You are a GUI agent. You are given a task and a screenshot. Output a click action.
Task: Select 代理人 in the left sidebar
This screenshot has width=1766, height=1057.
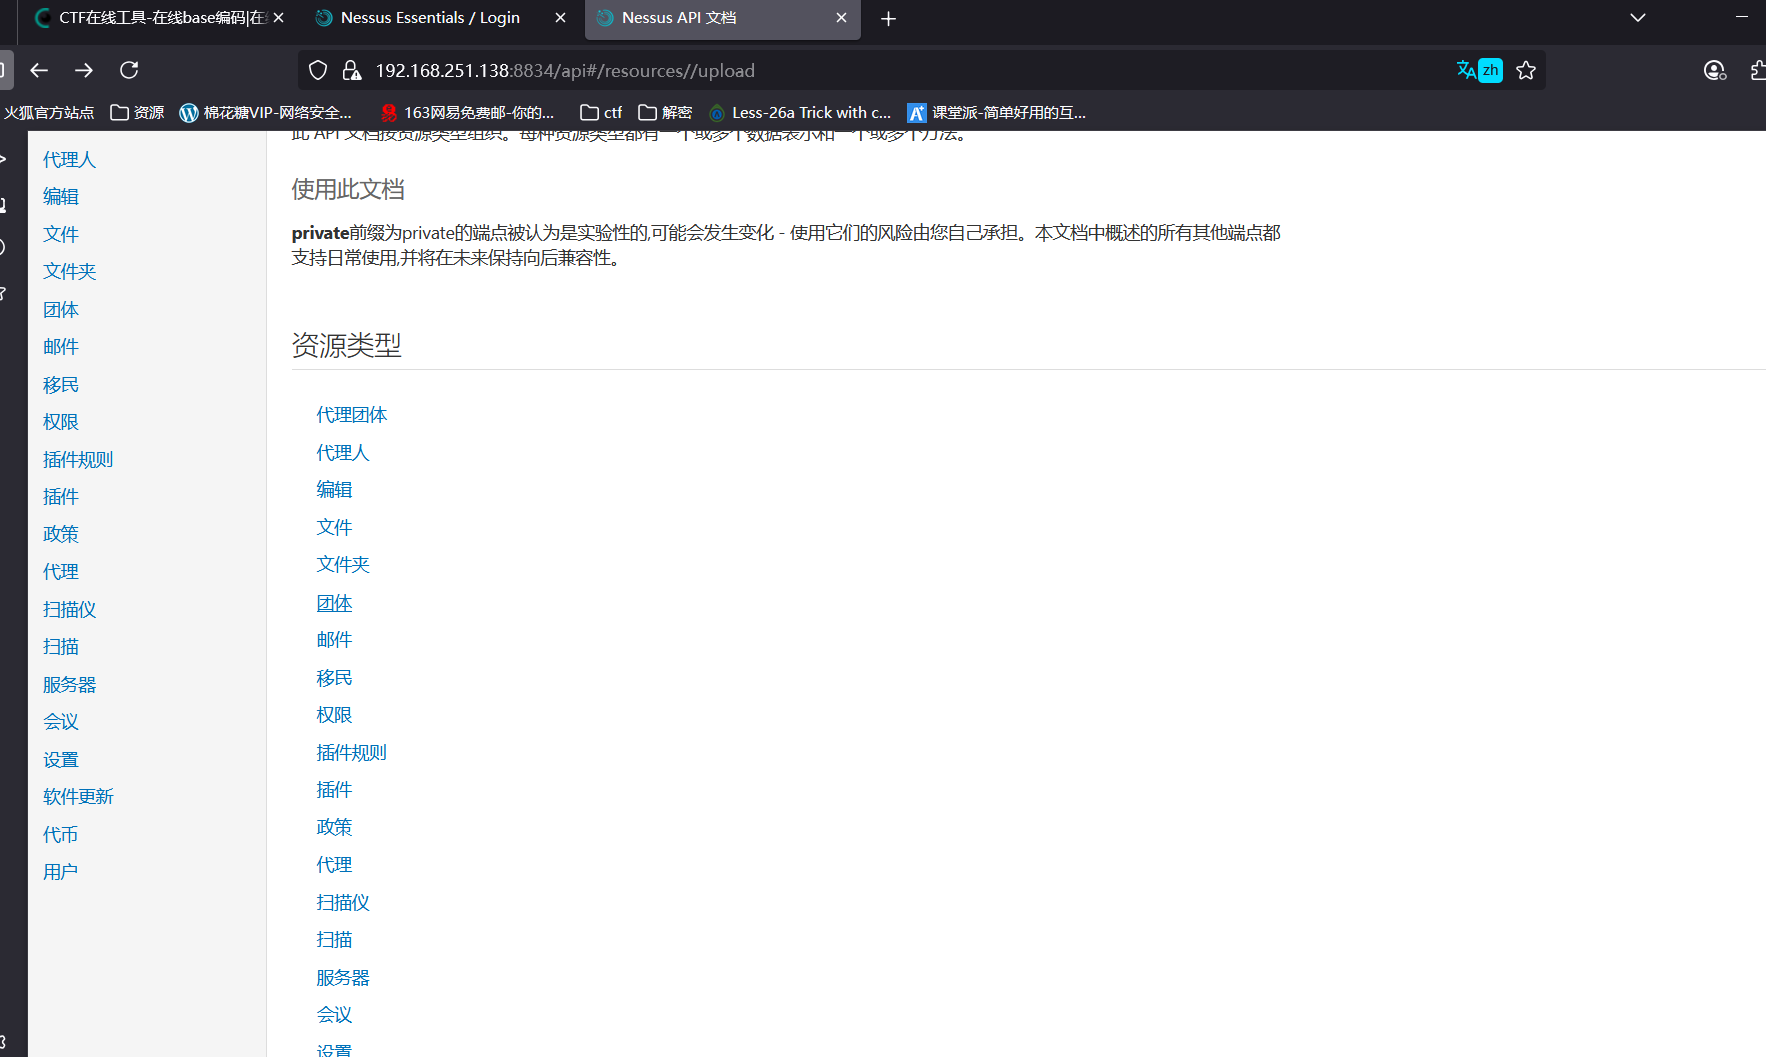[69, 160]
